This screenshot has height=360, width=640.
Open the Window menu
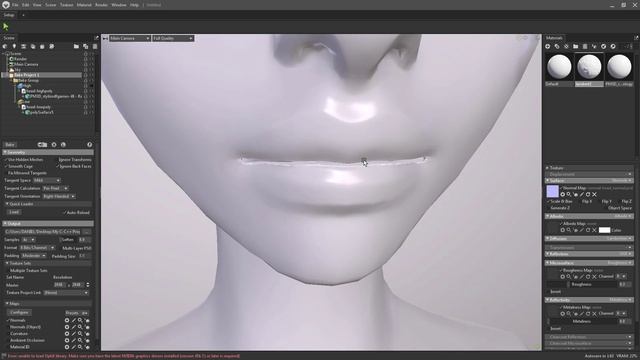point(119,5)
